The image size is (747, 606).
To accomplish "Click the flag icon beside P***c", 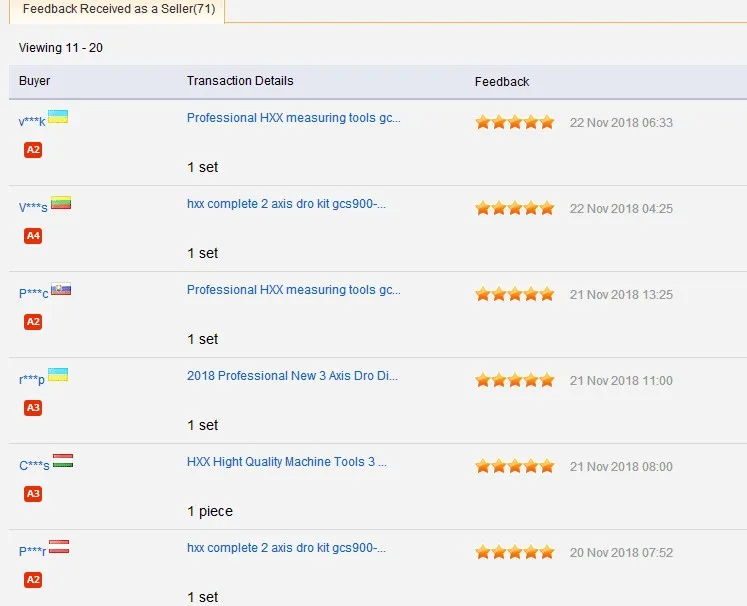I will [x=61, y=289].
